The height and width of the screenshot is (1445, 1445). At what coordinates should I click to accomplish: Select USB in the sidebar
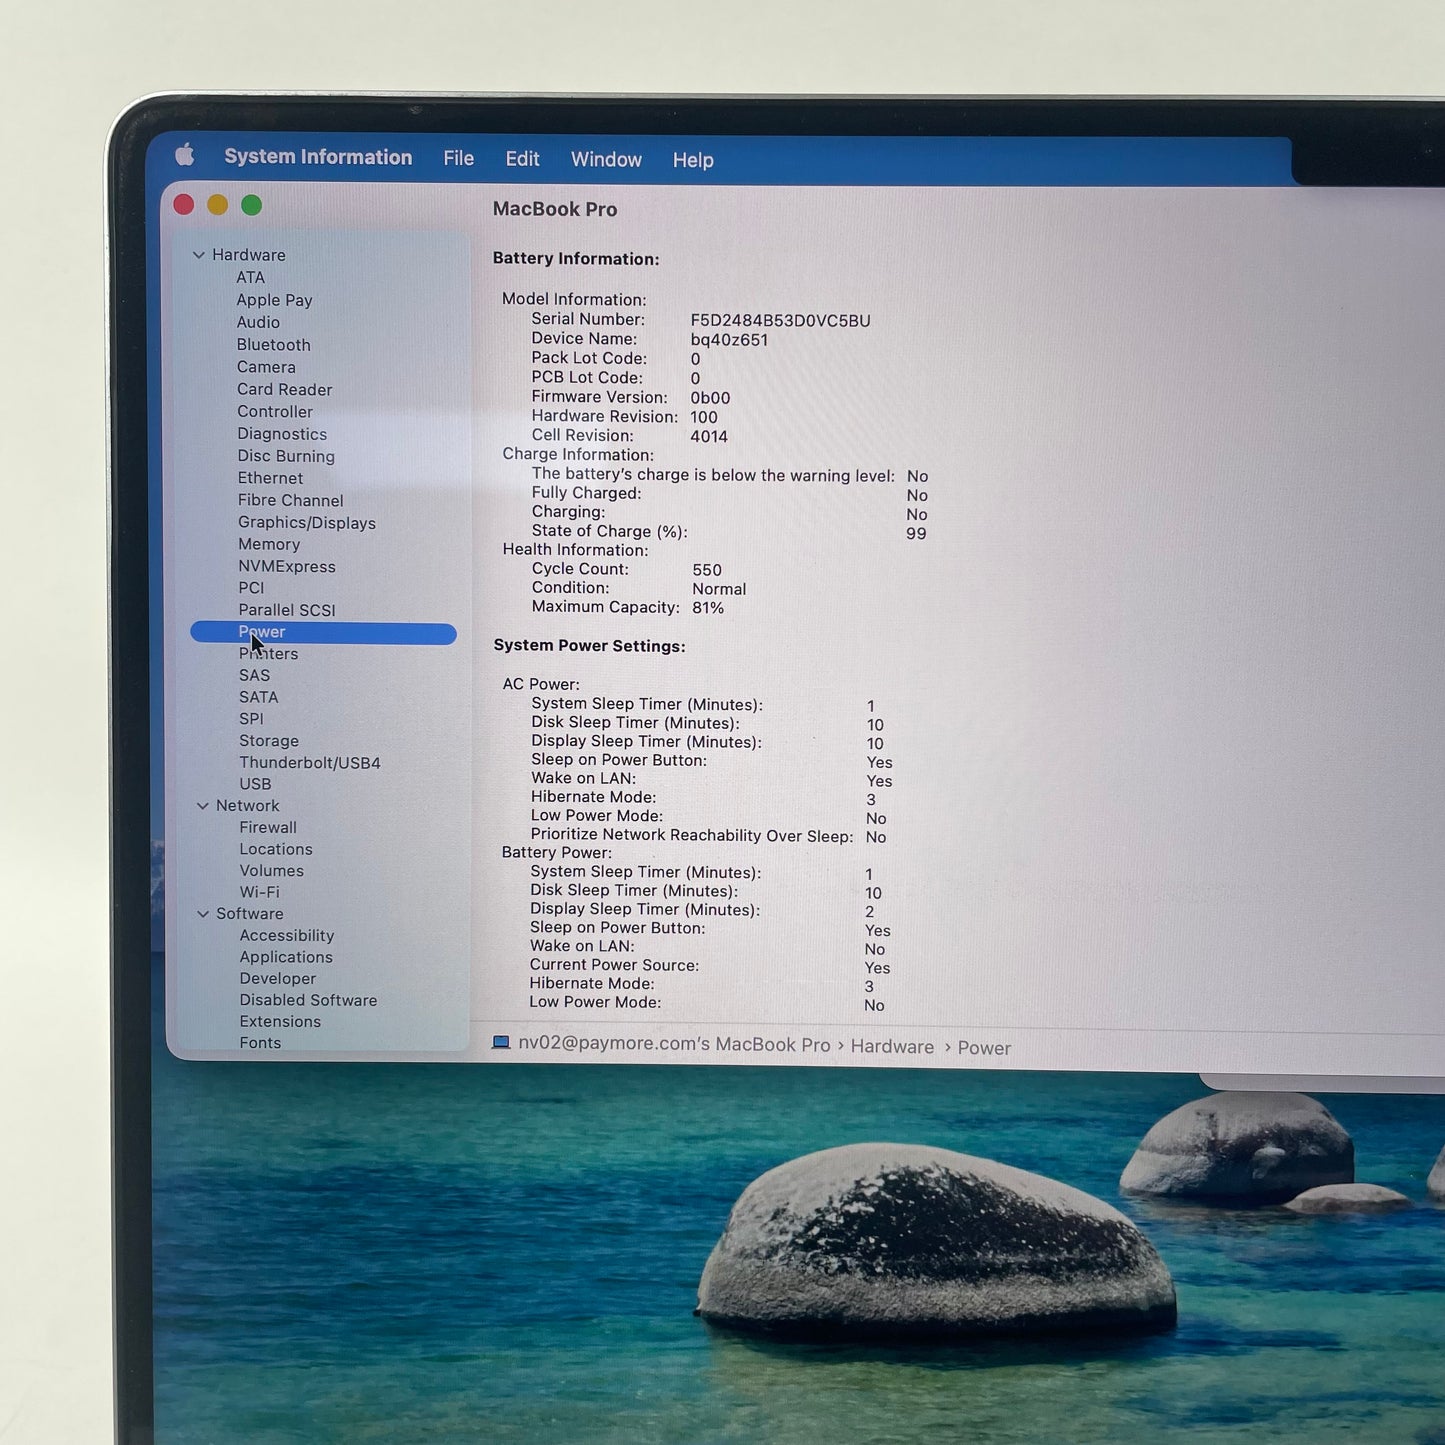tap(255, 784)
